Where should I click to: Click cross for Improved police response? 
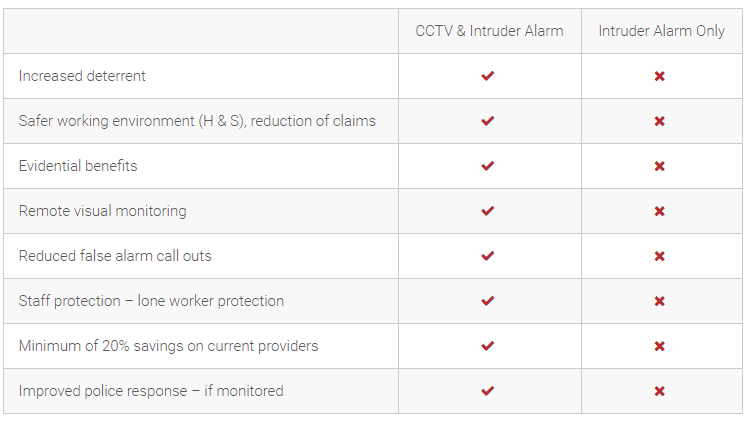pyautogui.click(x=660, y=390)
